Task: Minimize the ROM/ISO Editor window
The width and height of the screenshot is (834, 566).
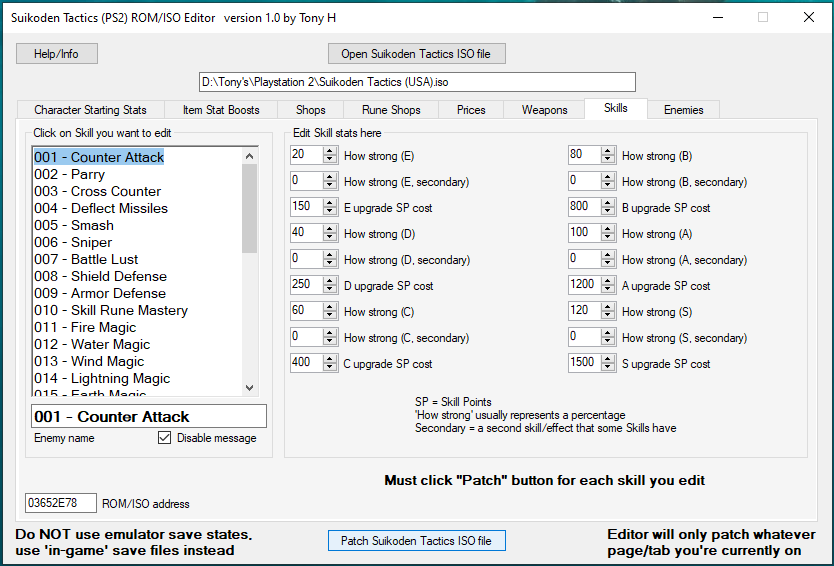Action: (x=718, y=18)
